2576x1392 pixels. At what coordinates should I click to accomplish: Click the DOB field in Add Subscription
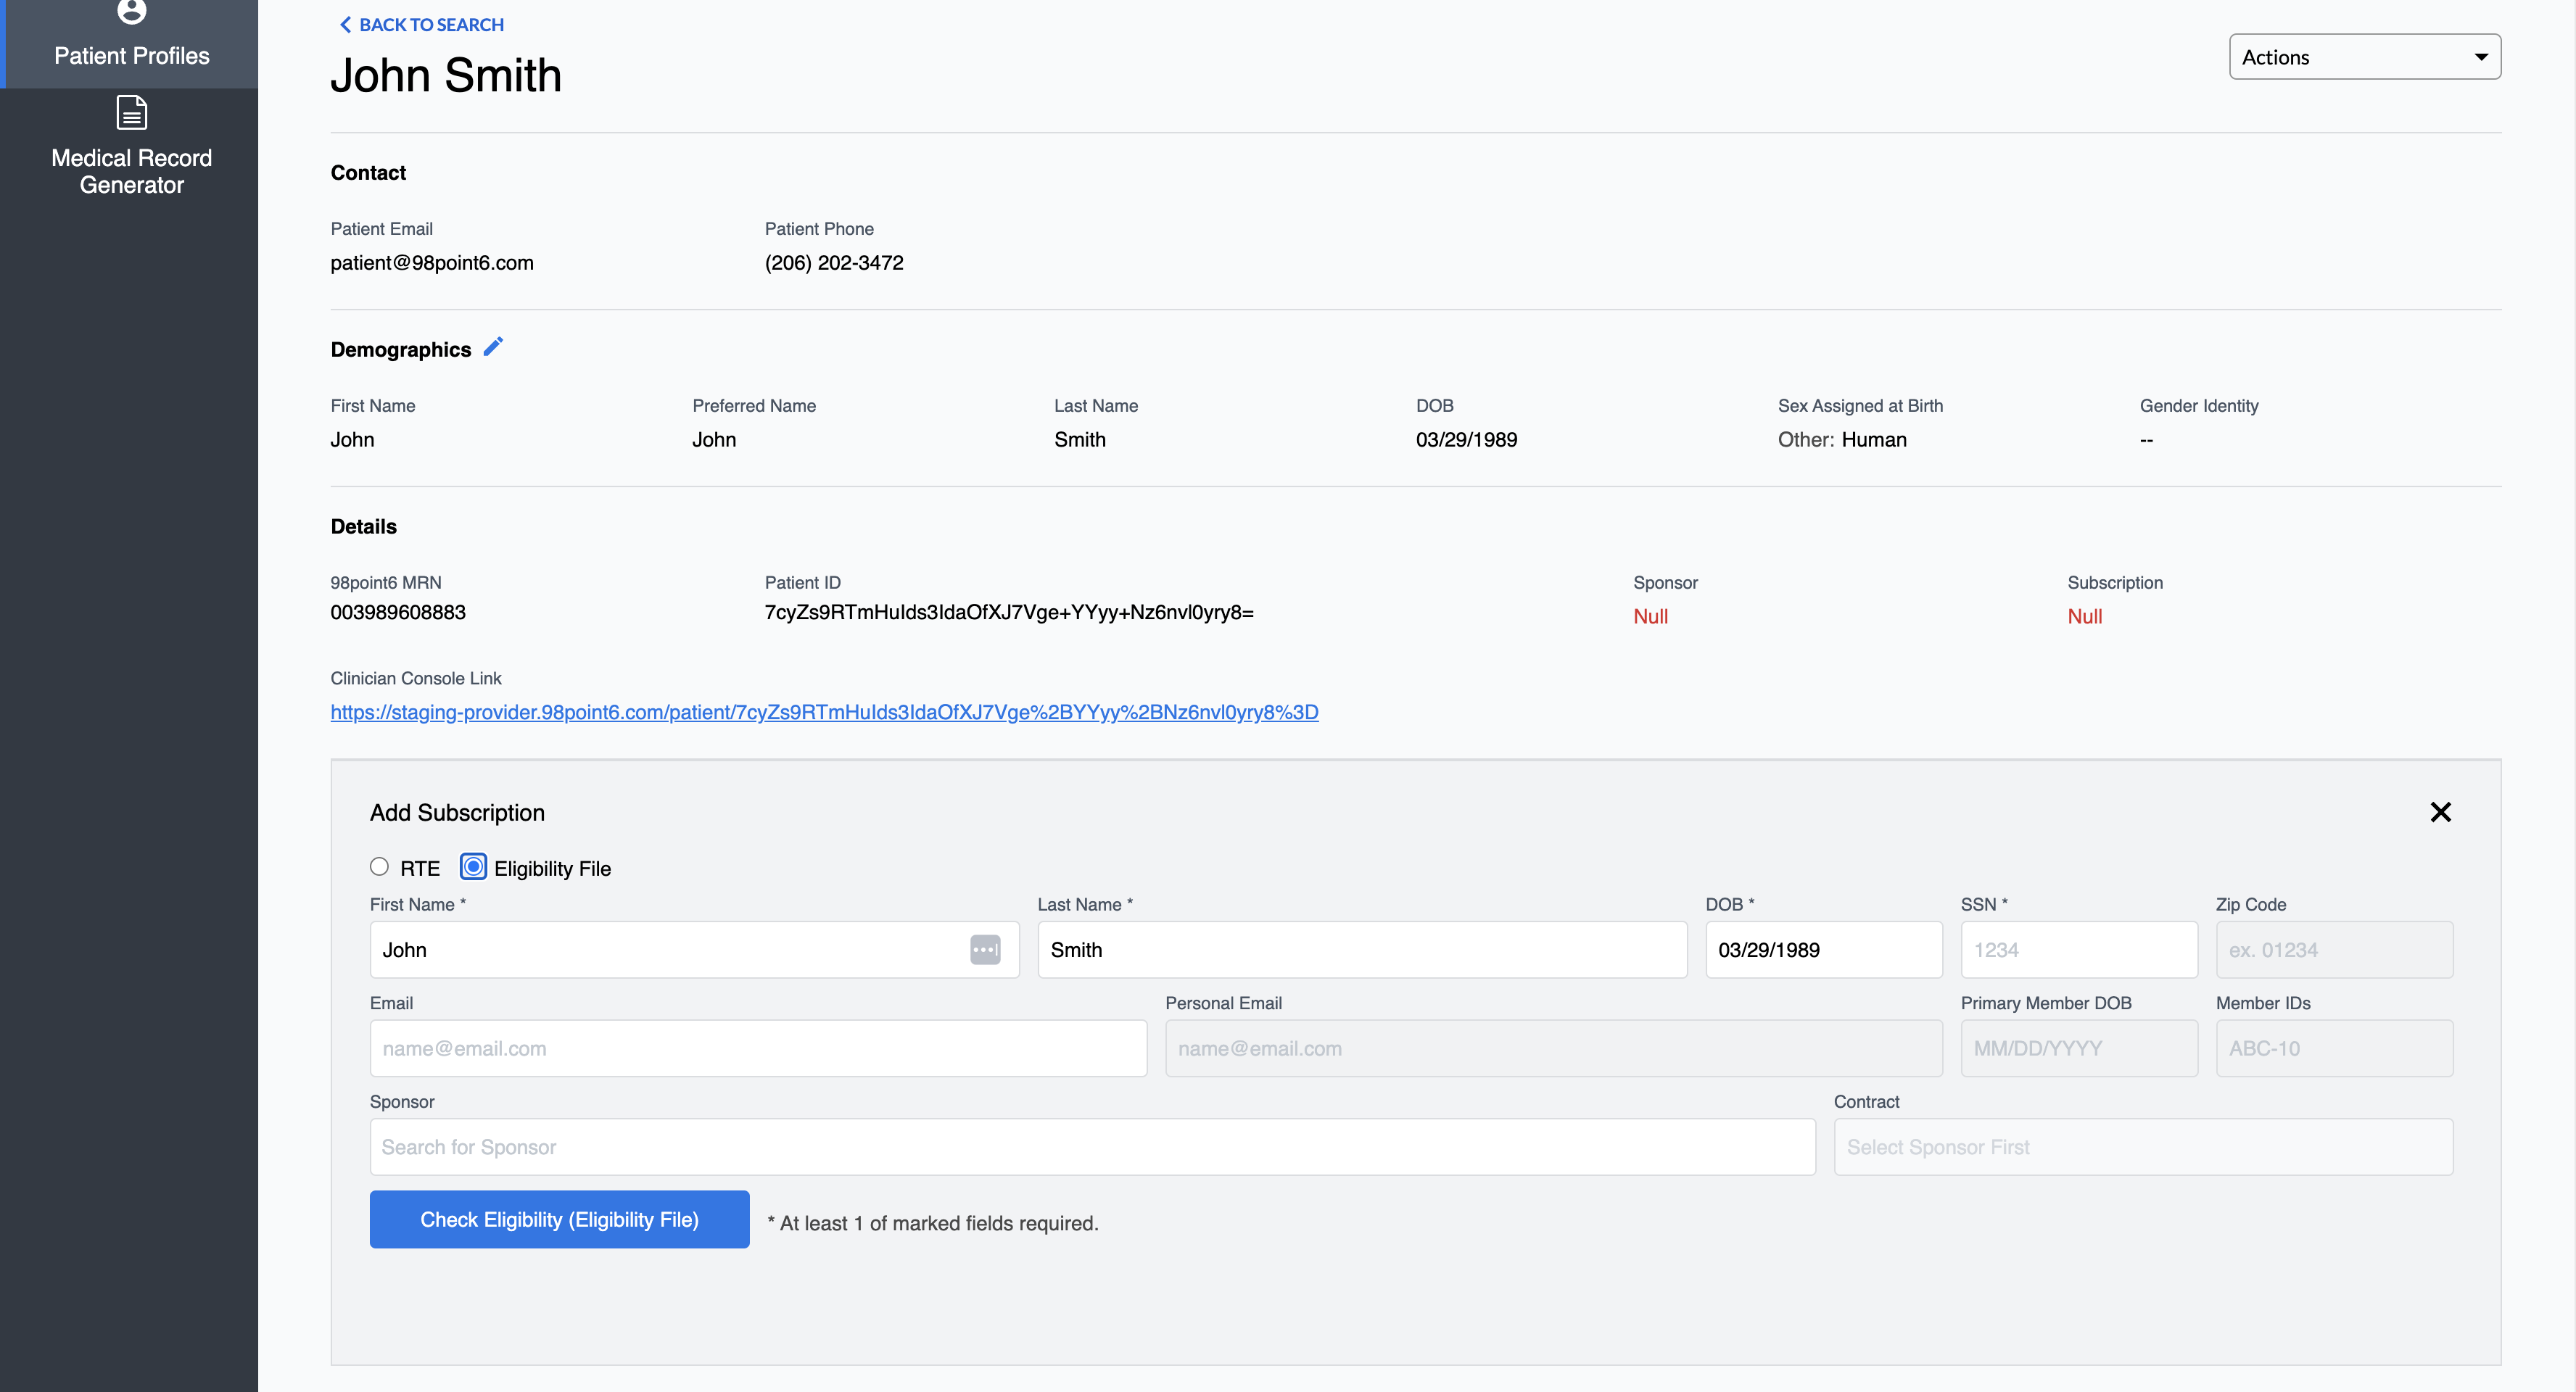[x=1823, y=950]
